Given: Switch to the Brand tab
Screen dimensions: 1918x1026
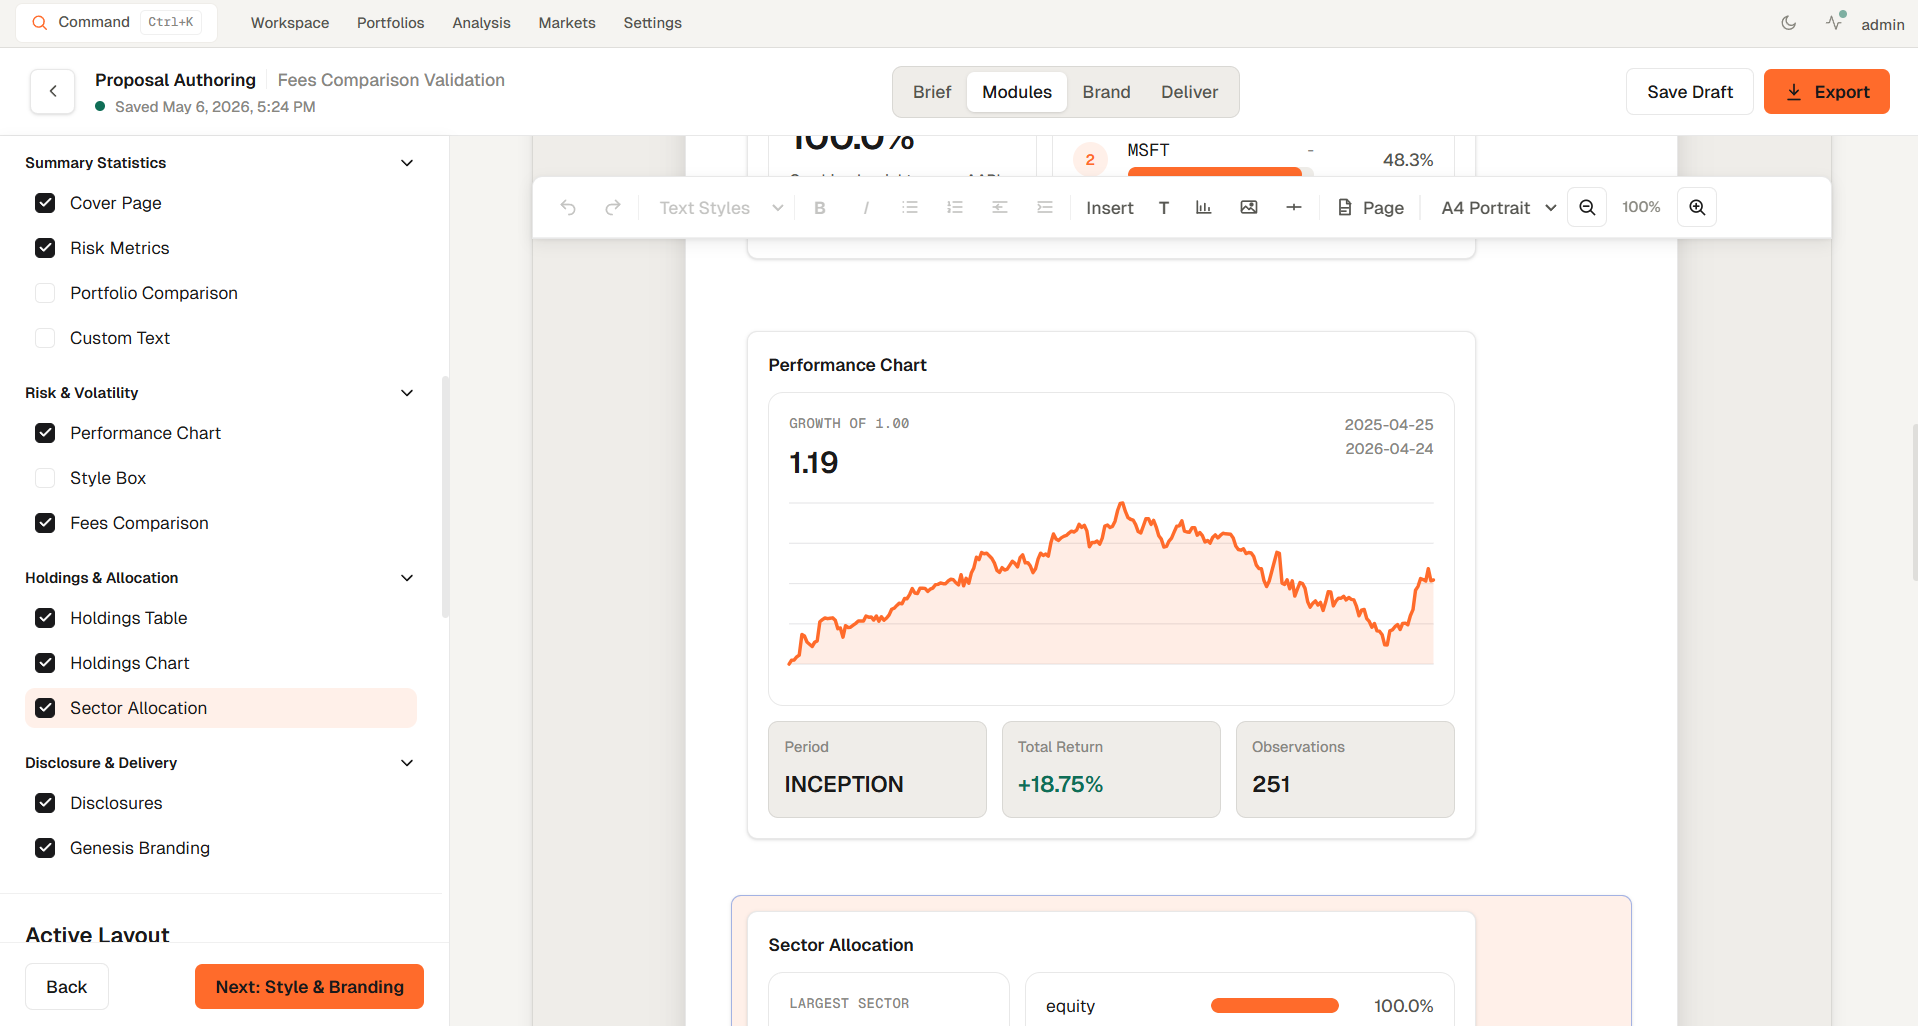Looking at the screenshot, I should click(1106, 92).
